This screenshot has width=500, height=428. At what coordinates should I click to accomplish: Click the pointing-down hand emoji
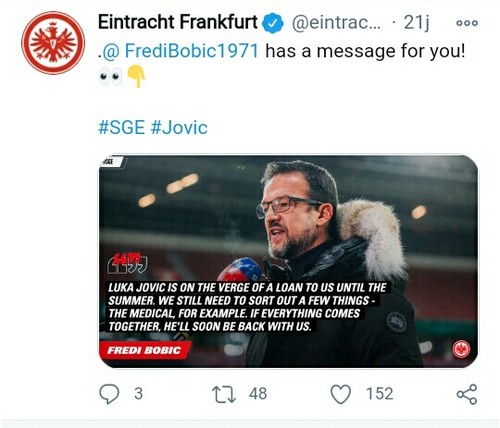click(137, 76)
